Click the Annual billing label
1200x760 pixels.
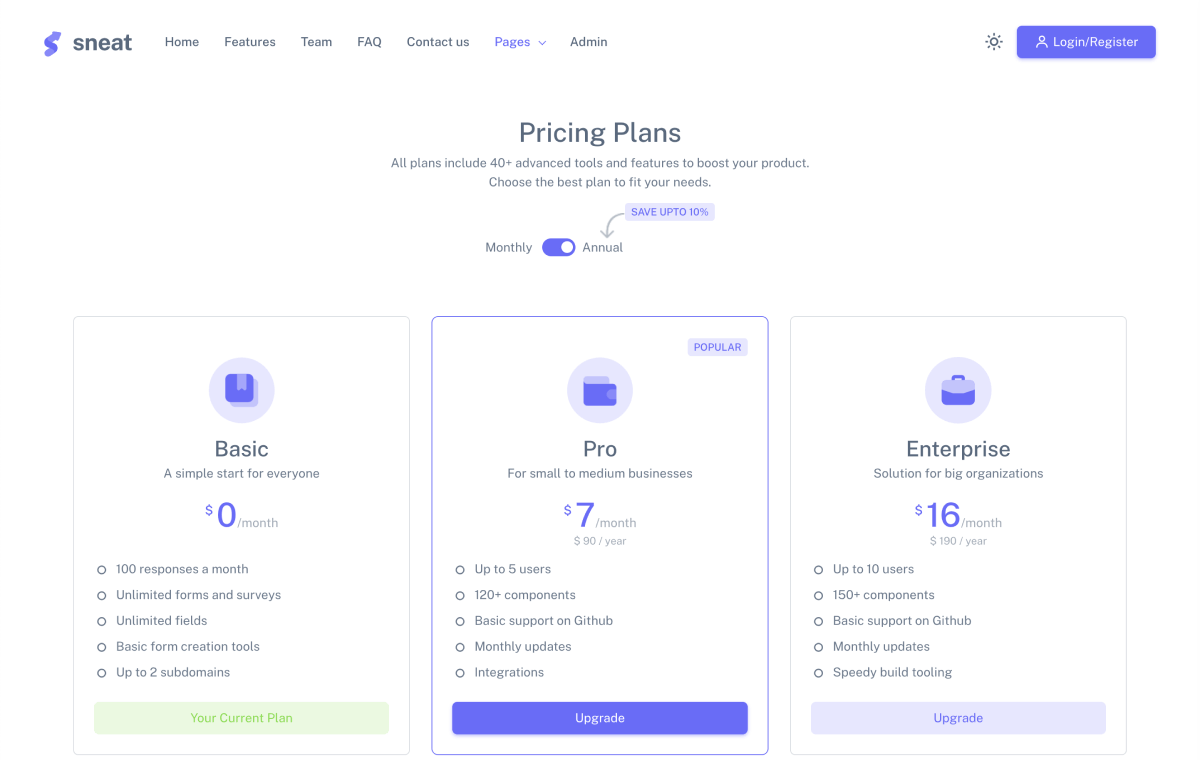(x=602, y=247)
